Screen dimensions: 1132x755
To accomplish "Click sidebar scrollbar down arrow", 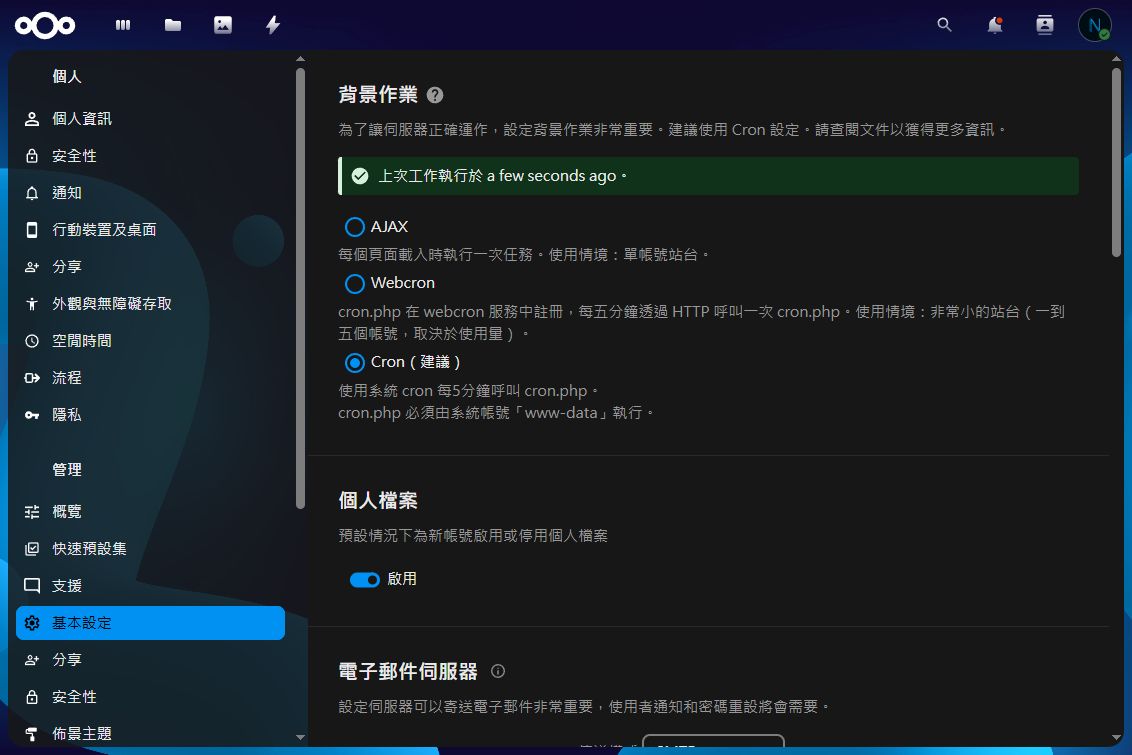I will [x=300, y=737].
